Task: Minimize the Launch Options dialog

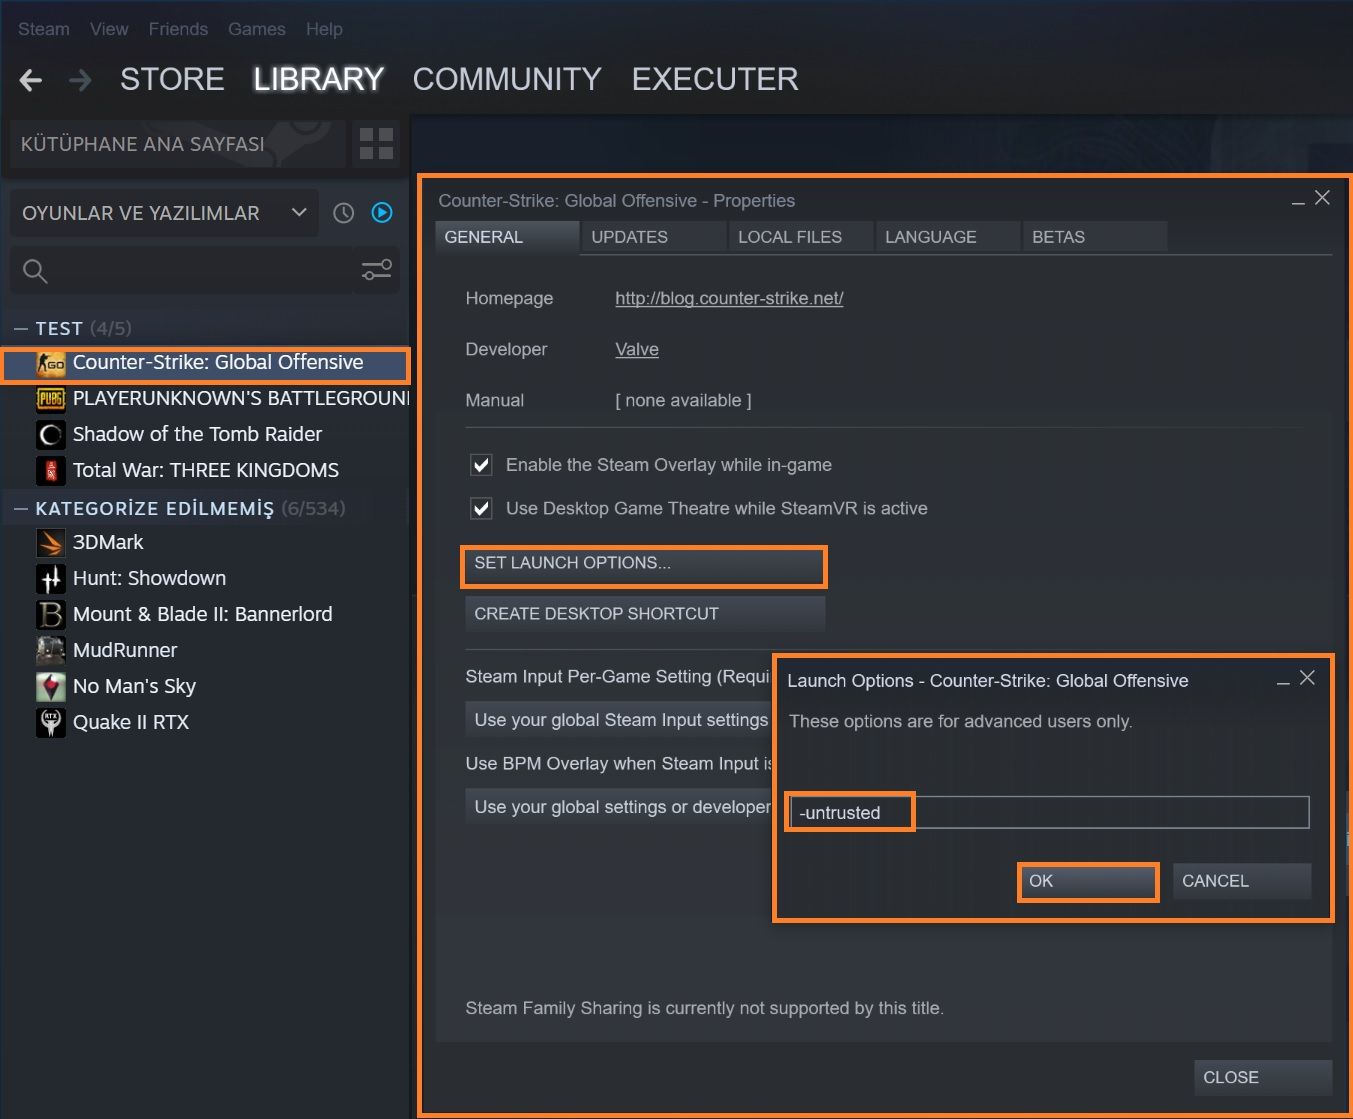Action: click(x=1283, y=681)
